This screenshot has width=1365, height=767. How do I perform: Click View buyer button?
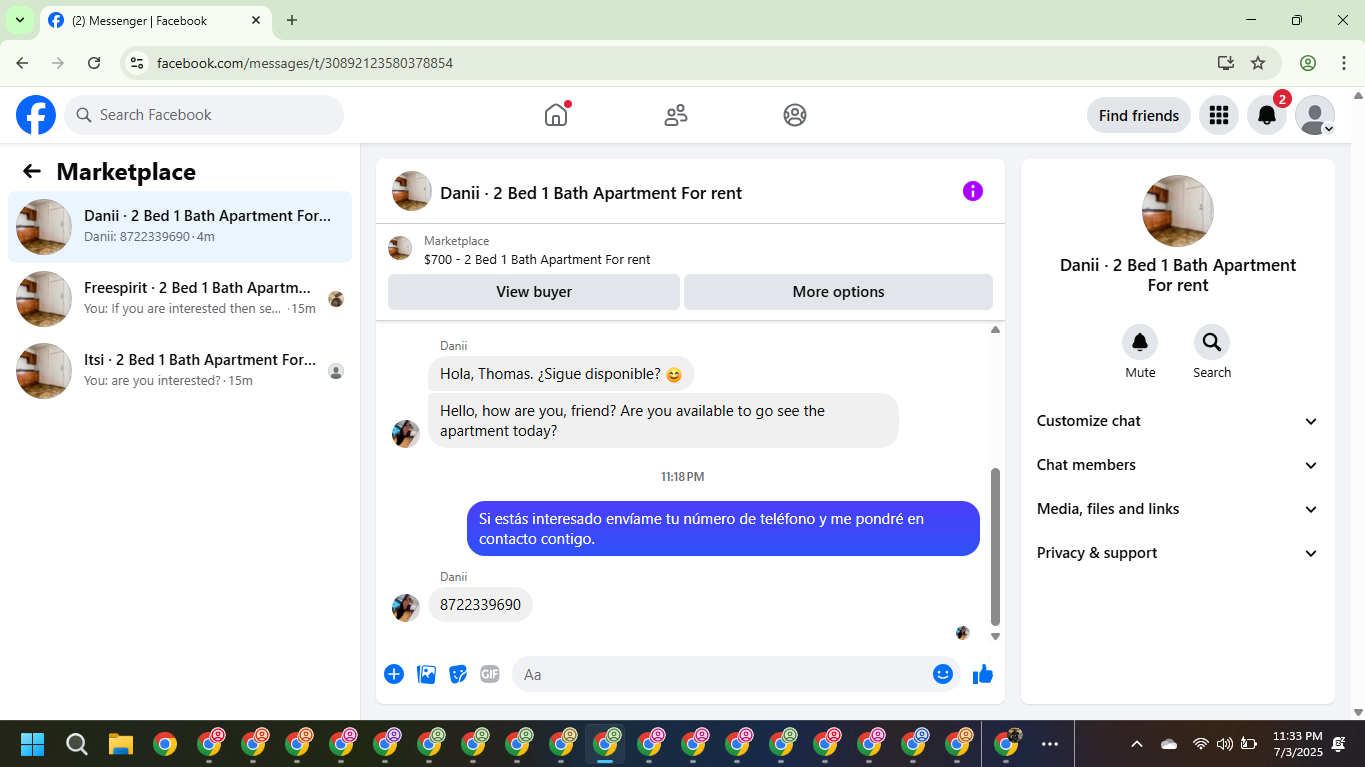pos(534,292)
